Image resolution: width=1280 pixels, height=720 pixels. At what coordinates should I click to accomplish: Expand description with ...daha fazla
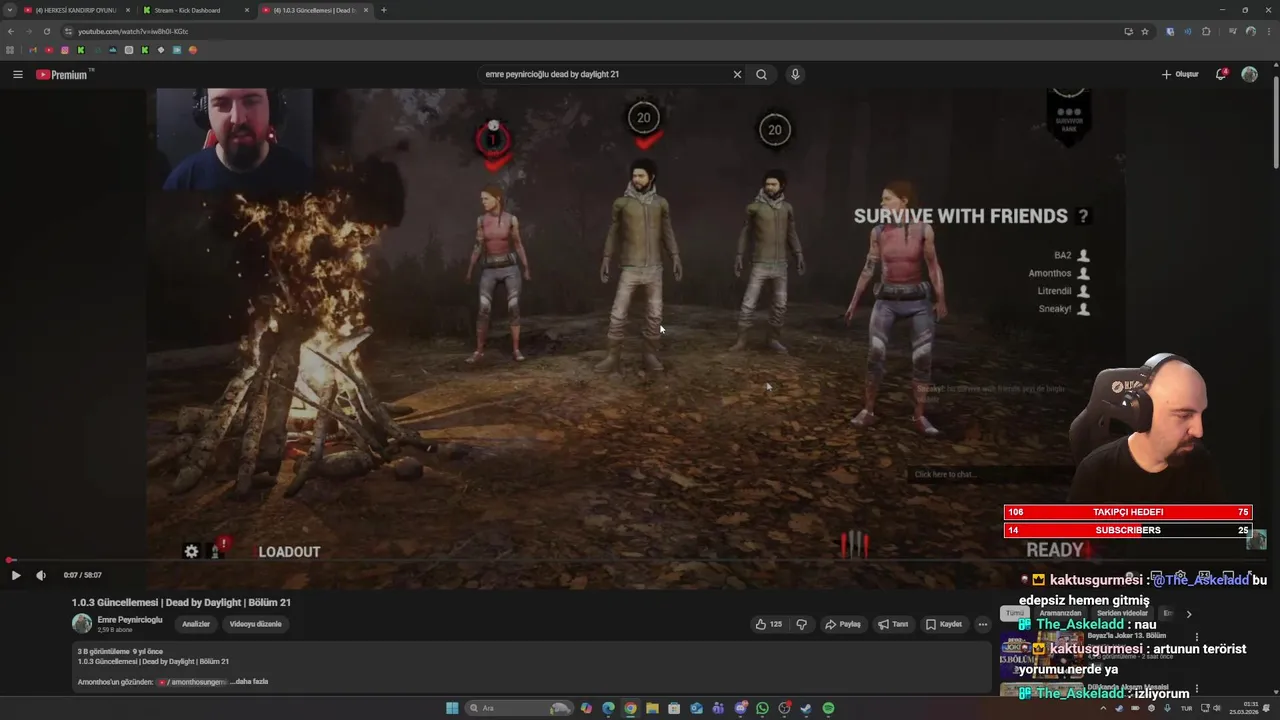tap(249, 682)
